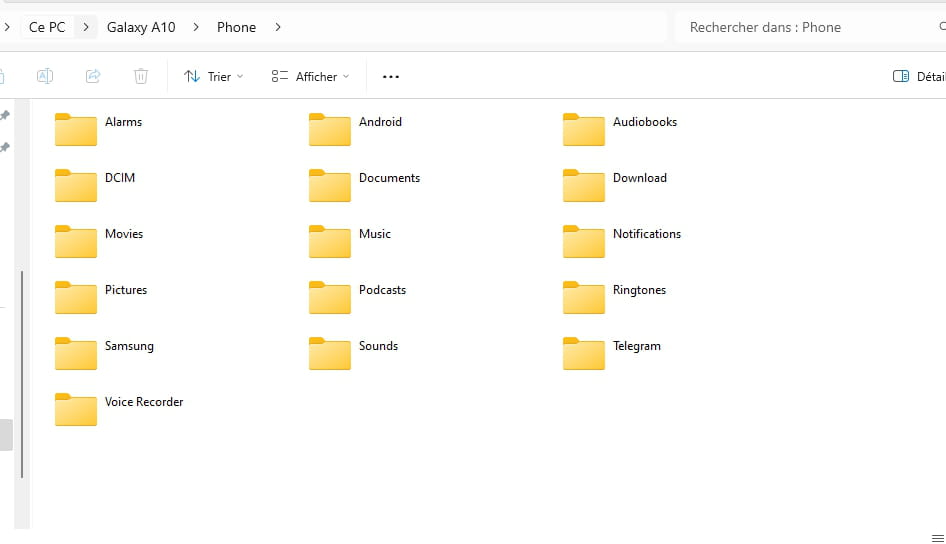Screen dimensions: 946x544
Task: Select the Alarms folder name
Action: click(124, 122)
